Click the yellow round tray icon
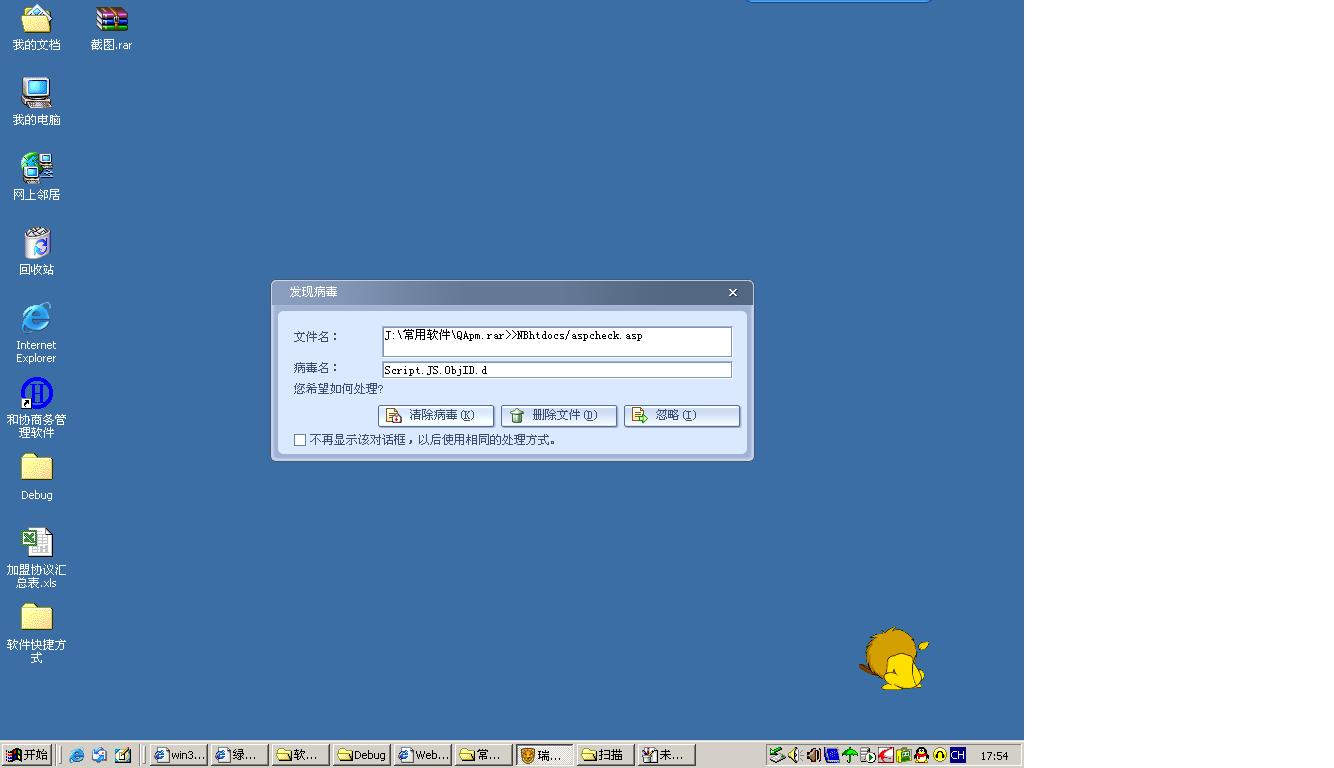The height and width of the screenshot is (768, 1334). 939,755
